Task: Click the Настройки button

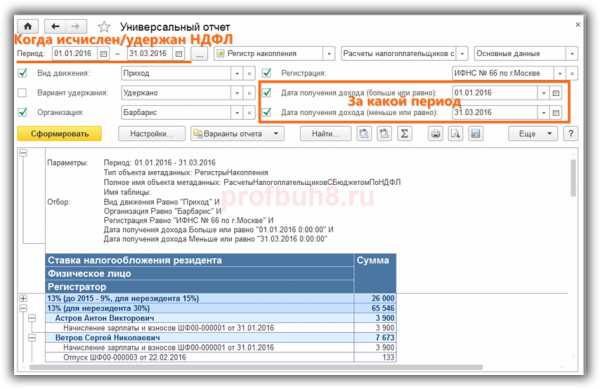Action: click(152, 133)
